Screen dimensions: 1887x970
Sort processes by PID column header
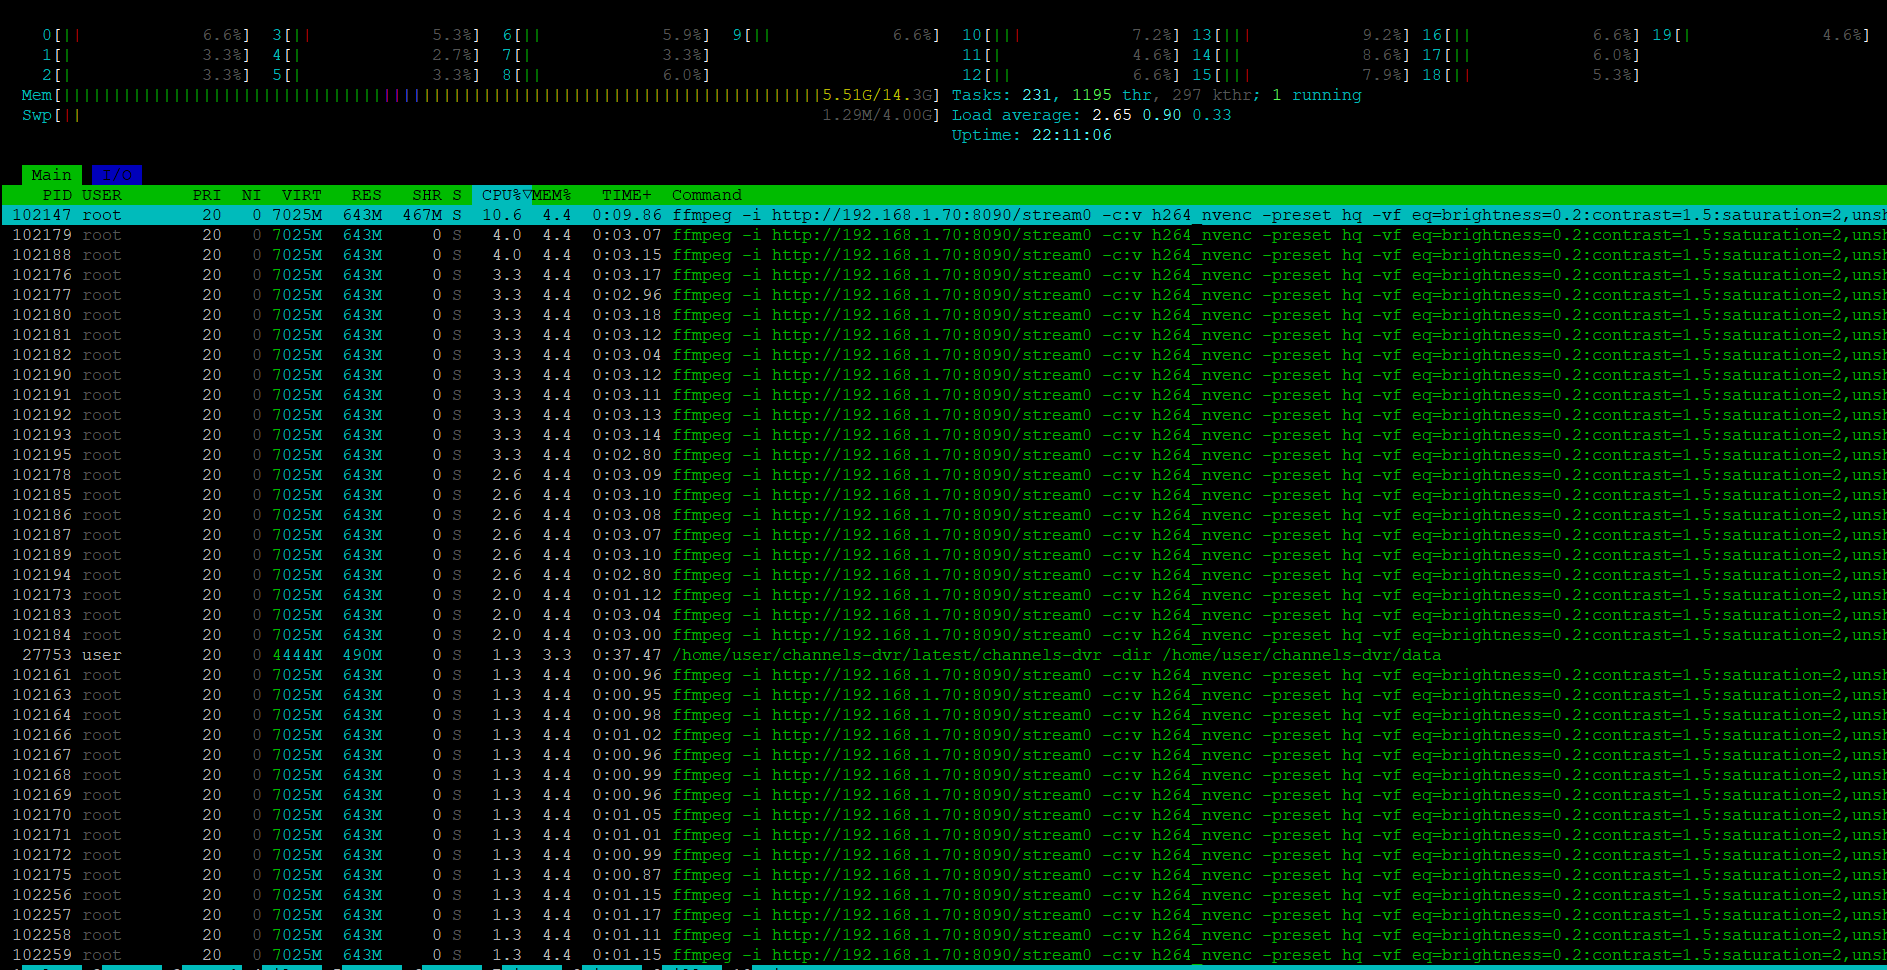coord(56,195)
